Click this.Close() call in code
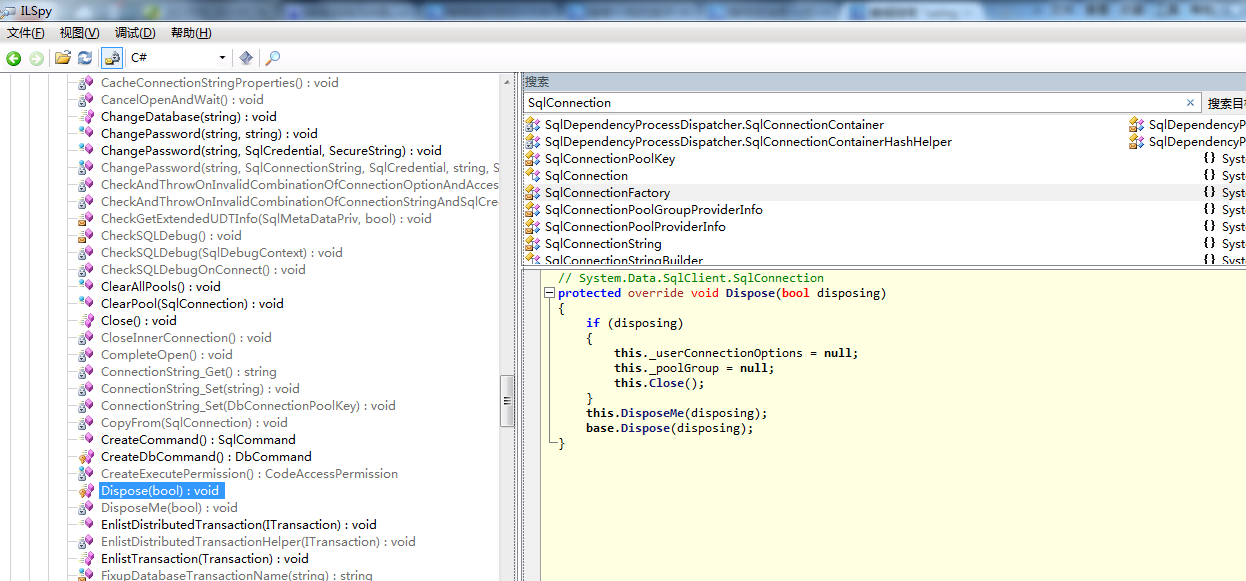This screenshot has width=1246, height=581. click(x=659, y=383)
